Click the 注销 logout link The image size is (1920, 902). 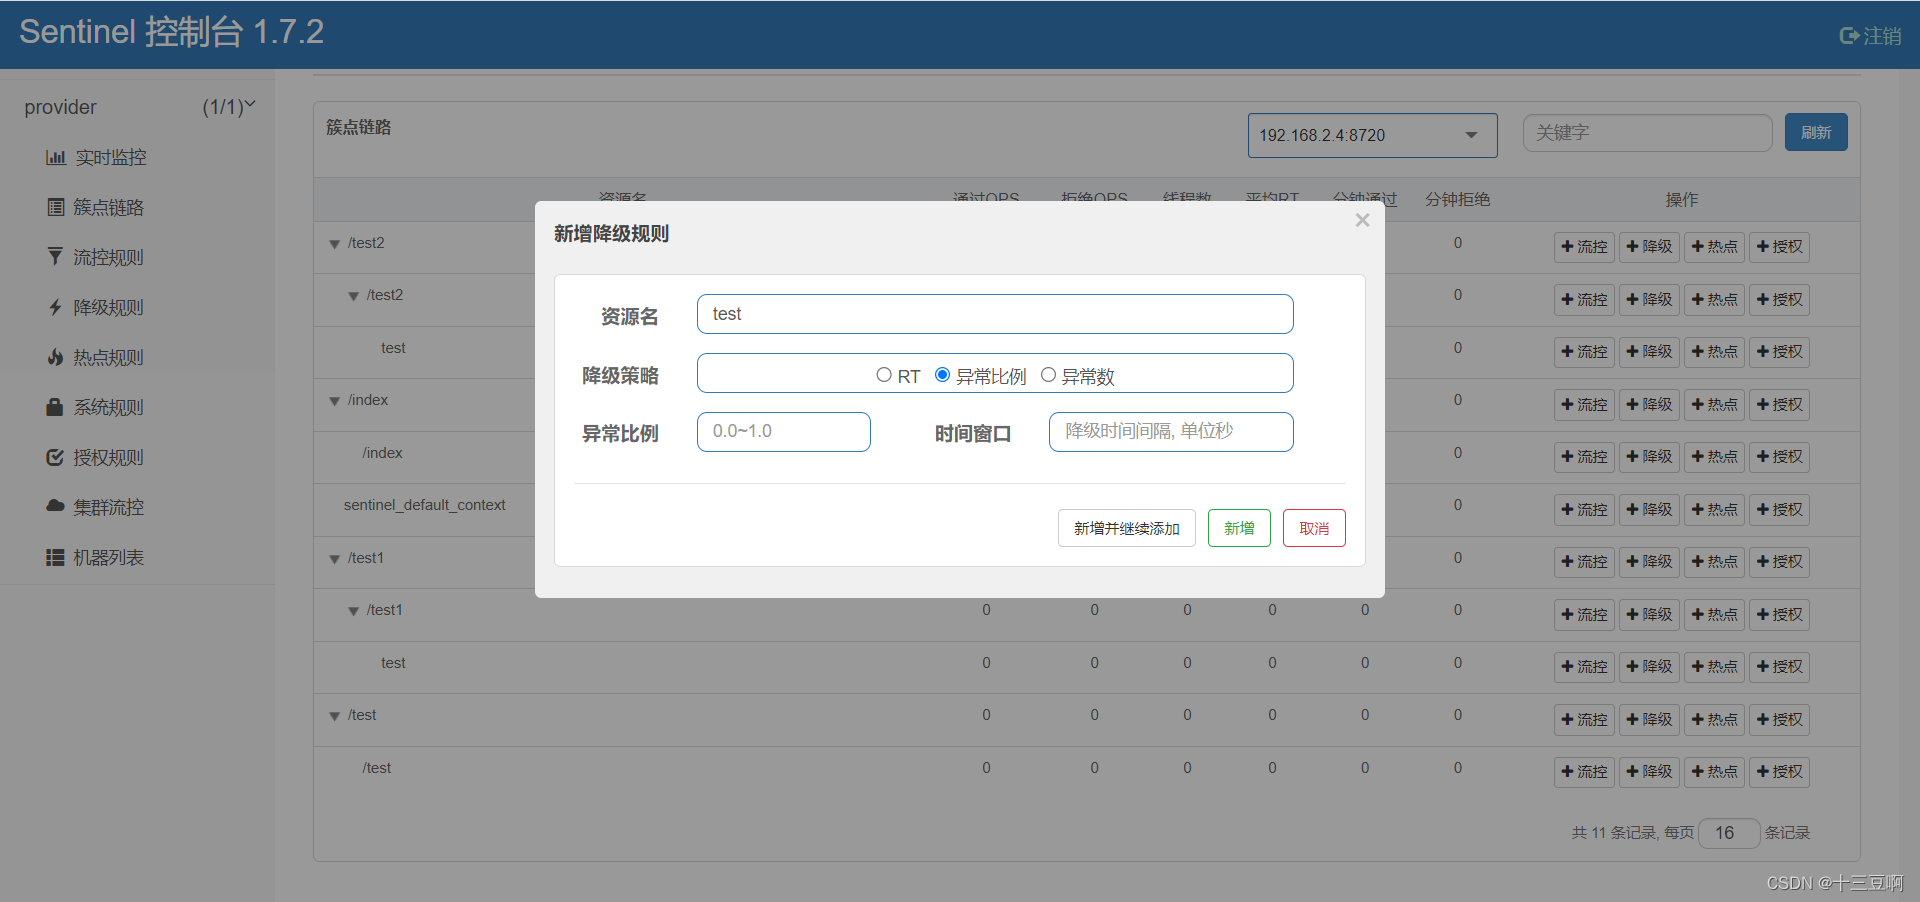[1870, 36]
